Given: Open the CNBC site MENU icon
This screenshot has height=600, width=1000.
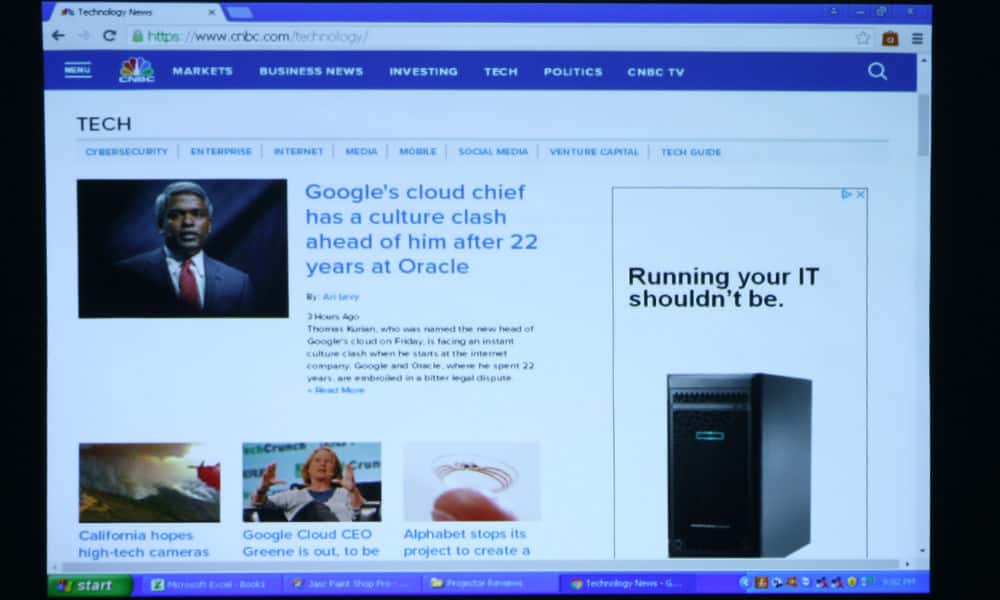Looking at the screenshot, I should tap(78, 70).
